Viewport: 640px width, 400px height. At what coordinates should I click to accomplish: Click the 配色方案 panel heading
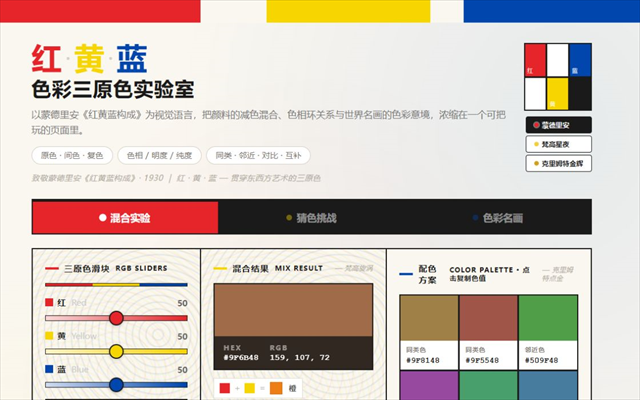[x=427, y=274]
